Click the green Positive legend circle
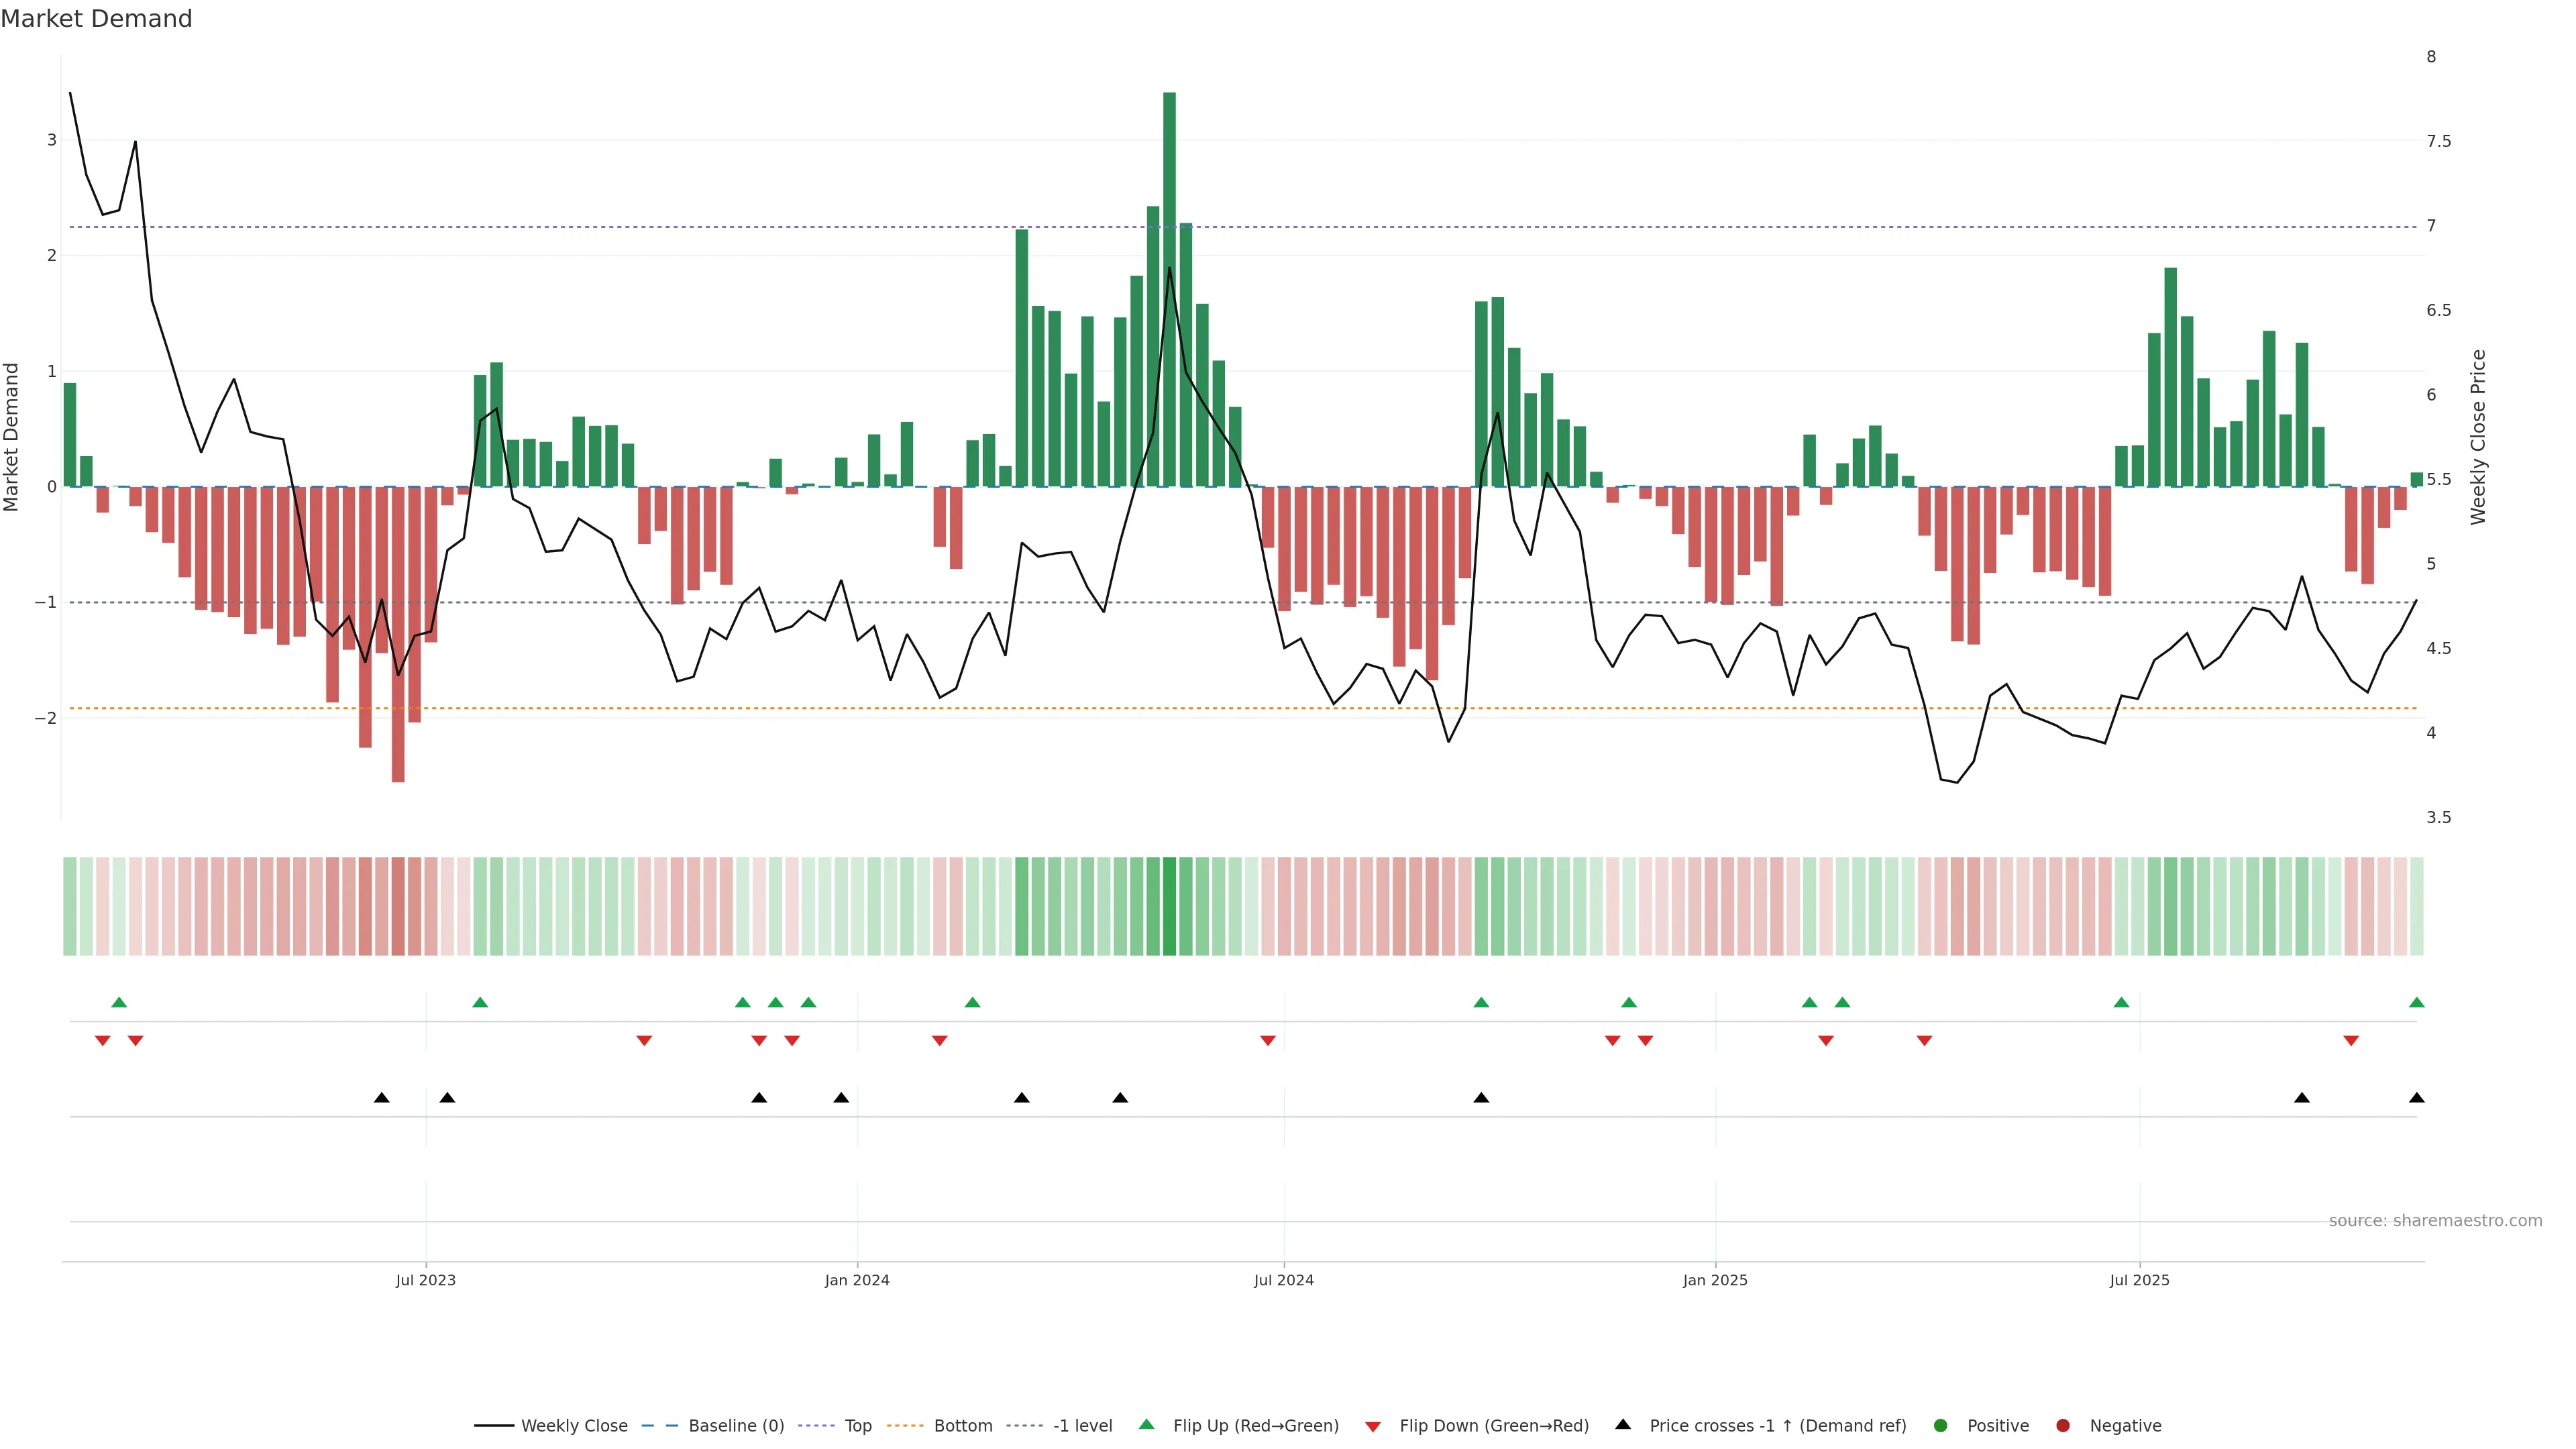Viewport: 2576px width, 1449px height. click(1941, 1425)
